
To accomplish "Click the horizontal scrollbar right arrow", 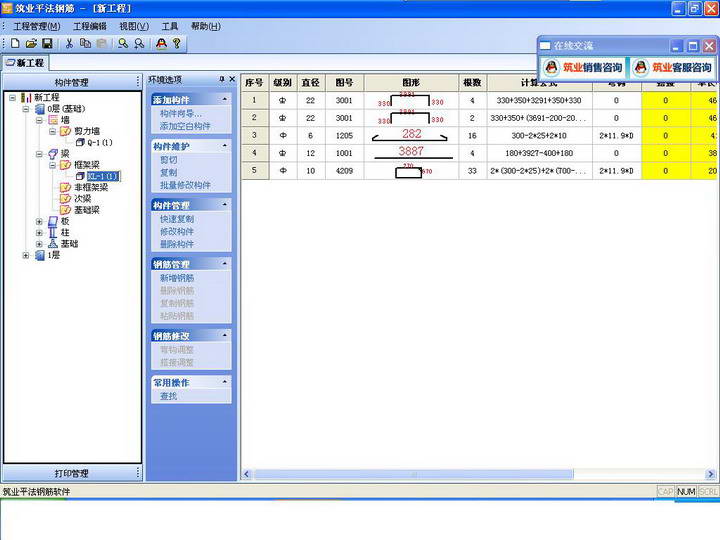I will (710, 474).
